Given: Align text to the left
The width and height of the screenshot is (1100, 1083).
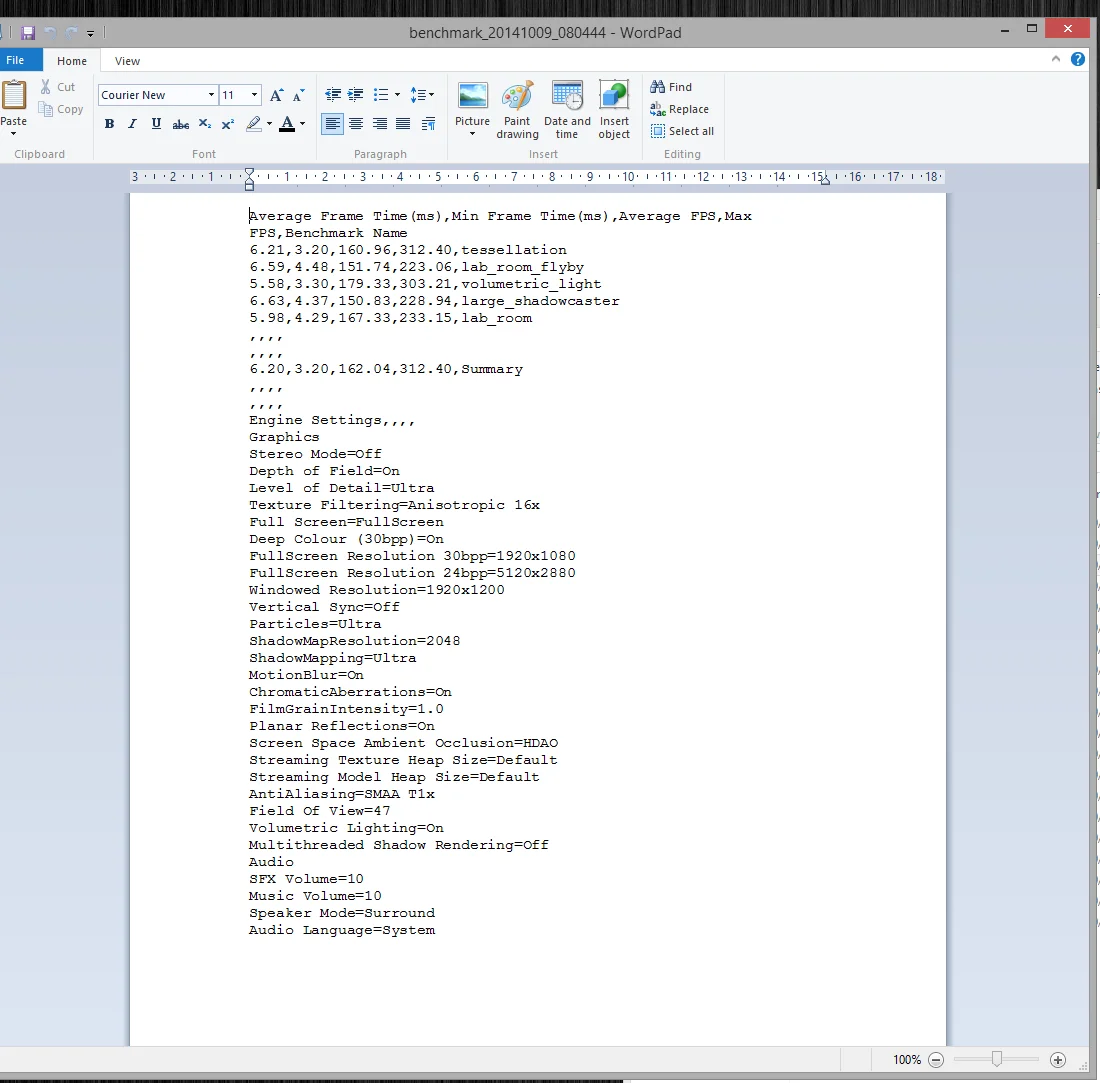Looking at the screenshot, I should coord(333,124).
